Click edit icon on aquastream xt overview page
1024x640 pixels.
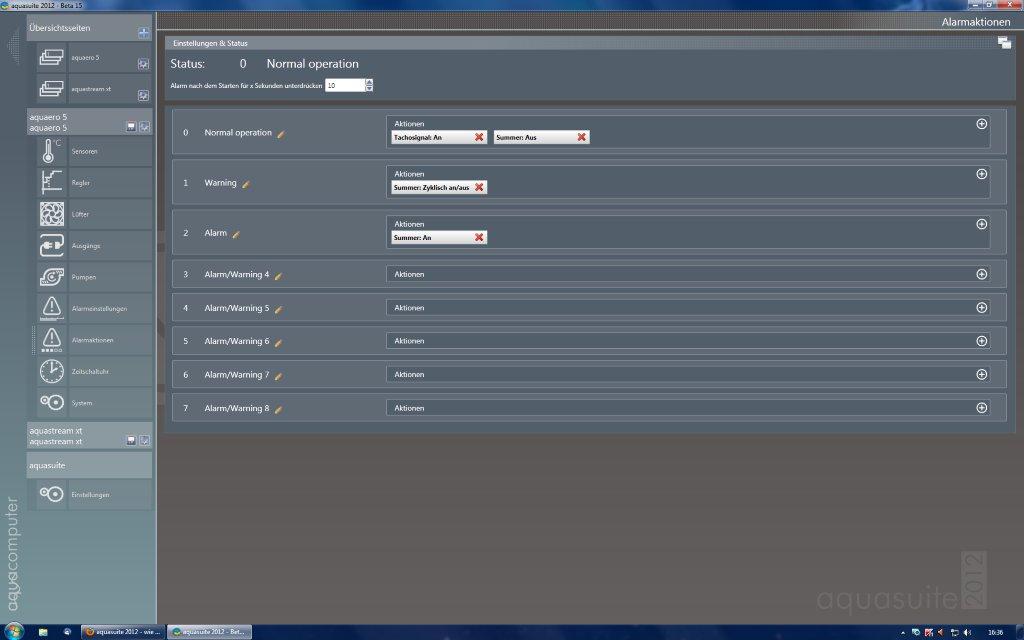click(143, 95)
